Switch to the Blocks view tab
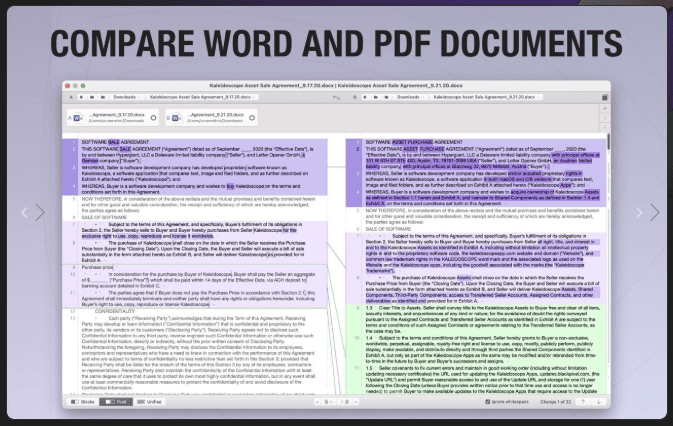Image resolution: width=673 pixels, height=426 pixels. pyautogui.click(x=83, y=402)
